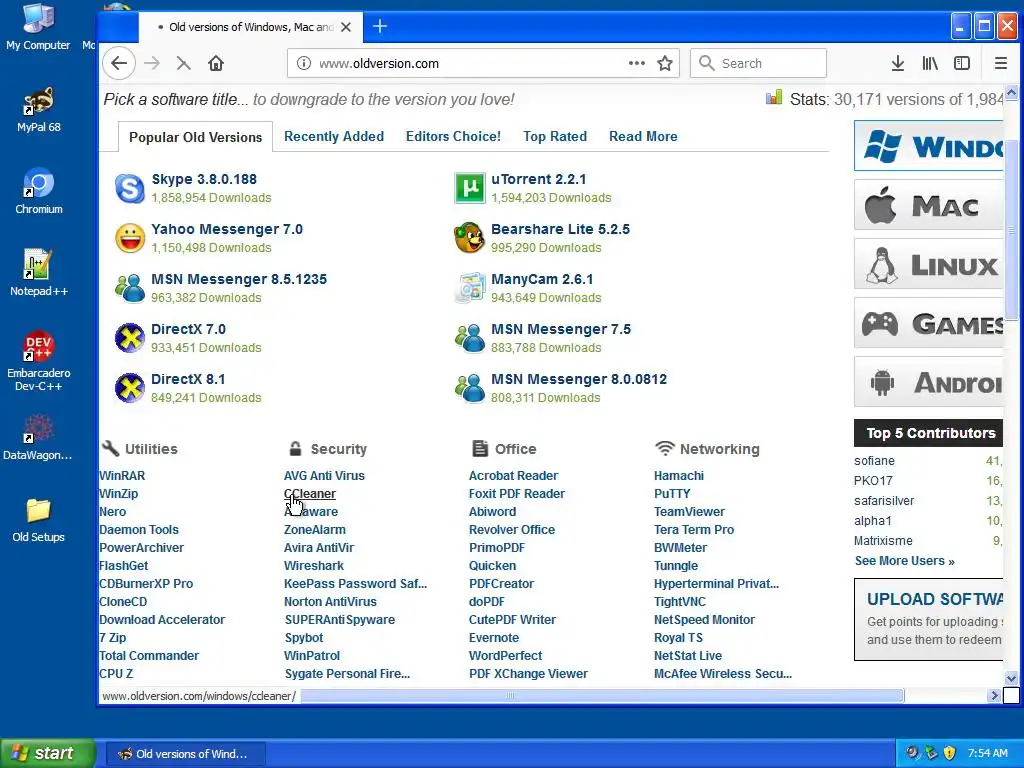Image resolution: width=1024 pixels, height=768 pixels.
Task: Click the DirectX 7.0 icon
Action: pos(130,338)
